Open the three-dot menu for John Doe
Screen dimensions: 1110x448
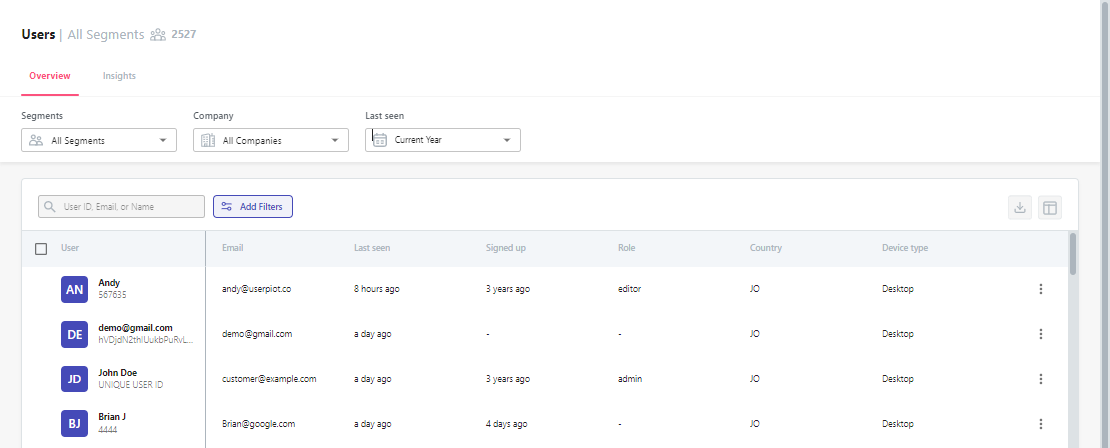(1041, 379)
